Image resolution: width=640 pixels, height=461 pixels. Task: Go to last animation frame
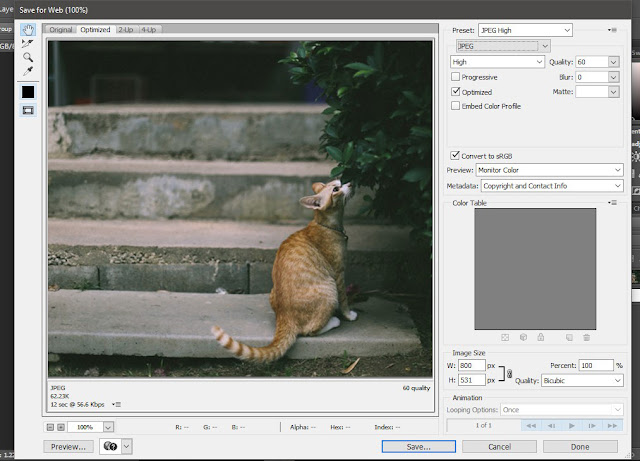pyautogui.click(x=612, y=425)
